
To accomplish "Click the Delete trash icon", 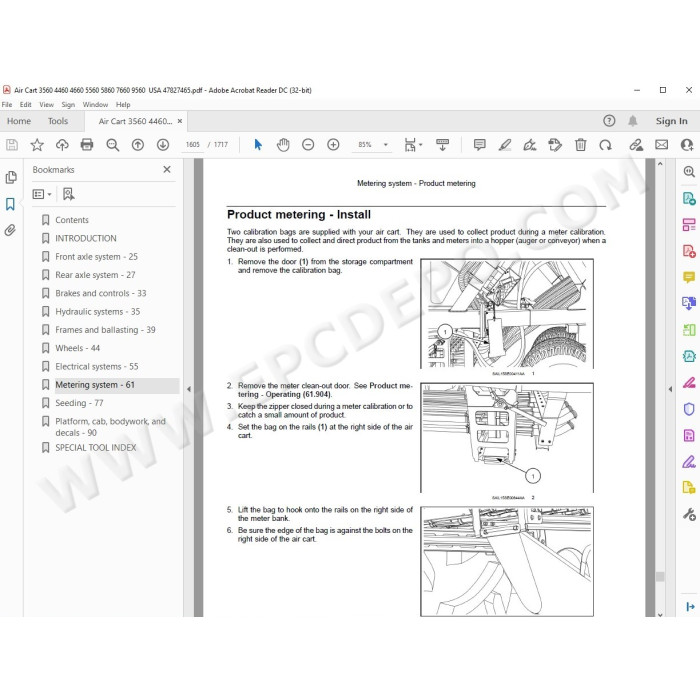I will 580,145.
